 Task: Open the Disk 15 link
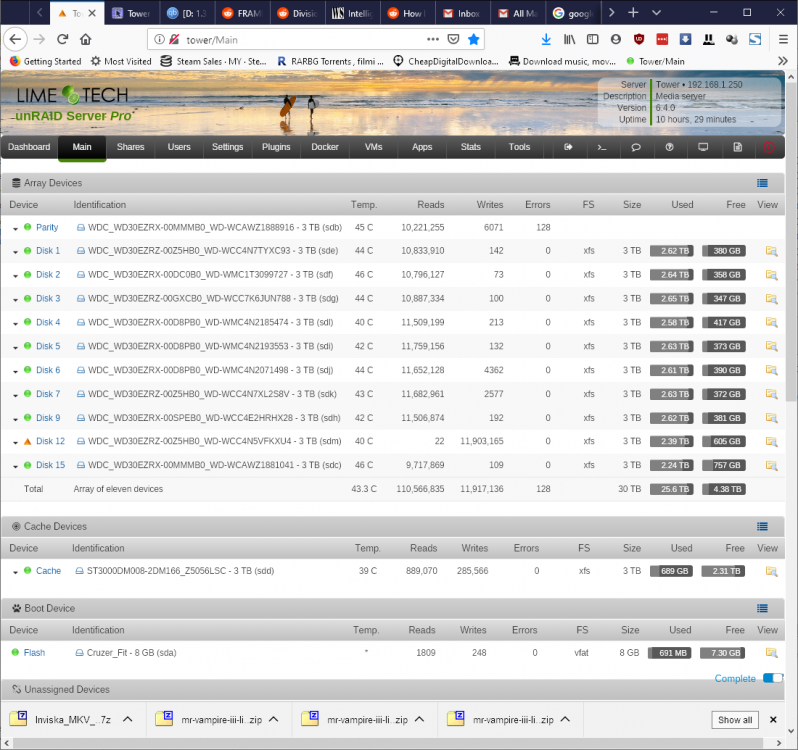50,465
